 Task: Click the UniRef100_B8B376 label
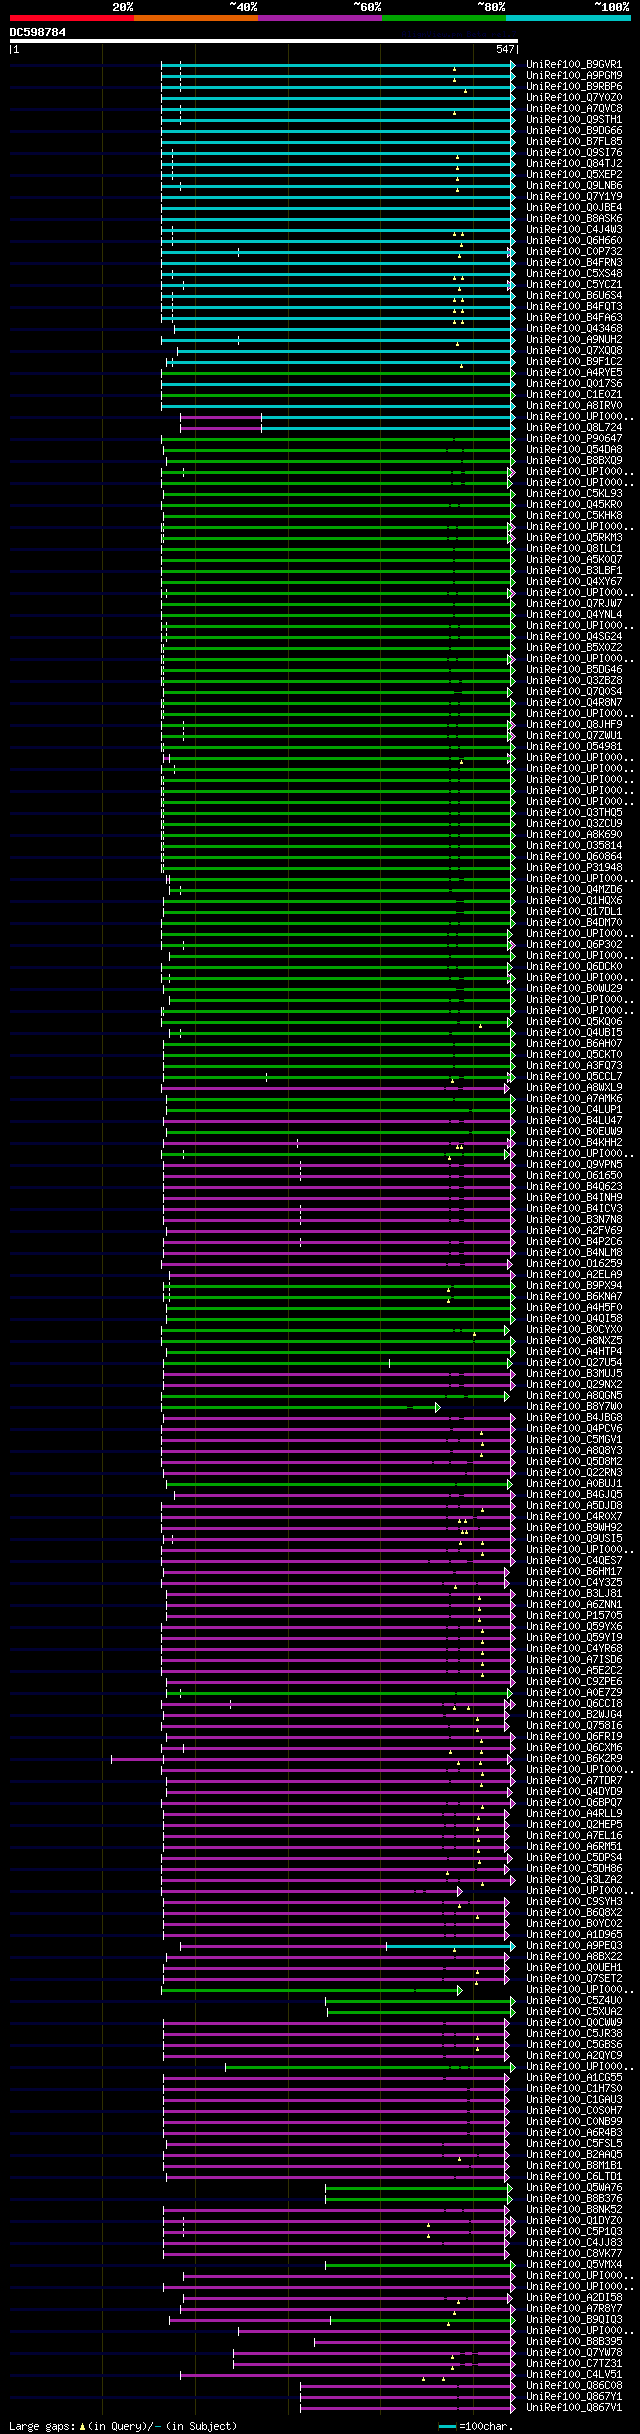574,2199
